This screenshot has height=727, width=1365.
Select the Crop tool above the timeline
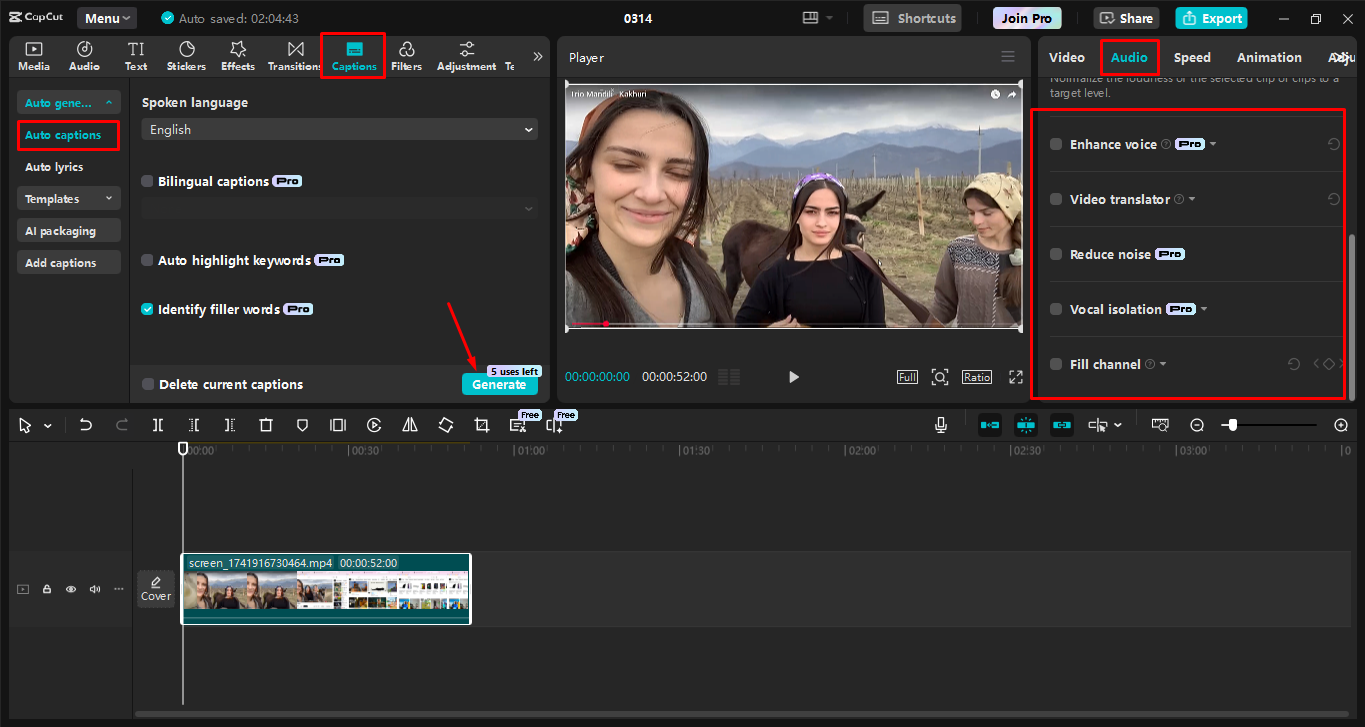tap(481, 425)
